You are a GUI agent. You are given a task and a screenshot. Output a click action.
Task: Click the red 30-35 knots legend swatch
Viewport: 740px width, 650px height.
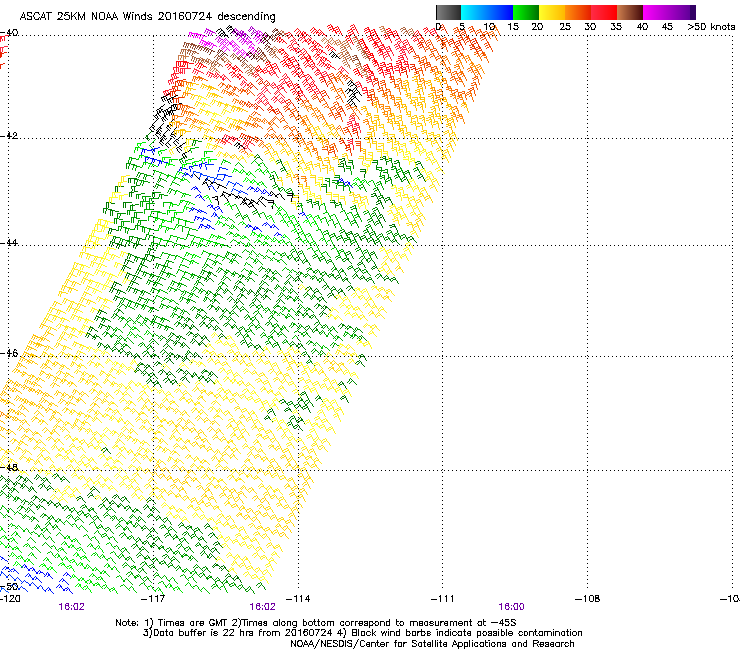[x=604, y=12]
